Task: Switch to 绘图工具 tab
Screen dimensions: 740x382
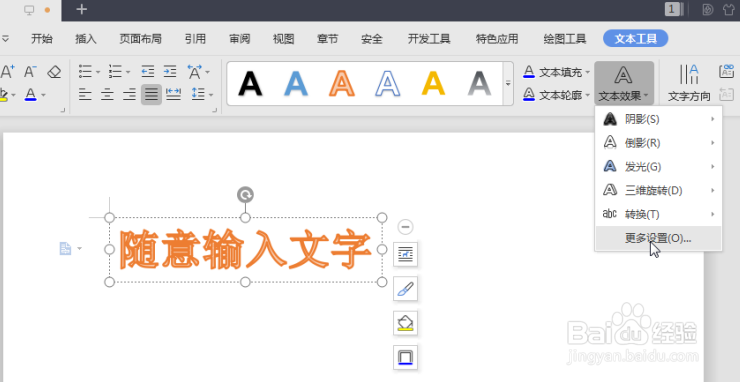Action: 565,39
